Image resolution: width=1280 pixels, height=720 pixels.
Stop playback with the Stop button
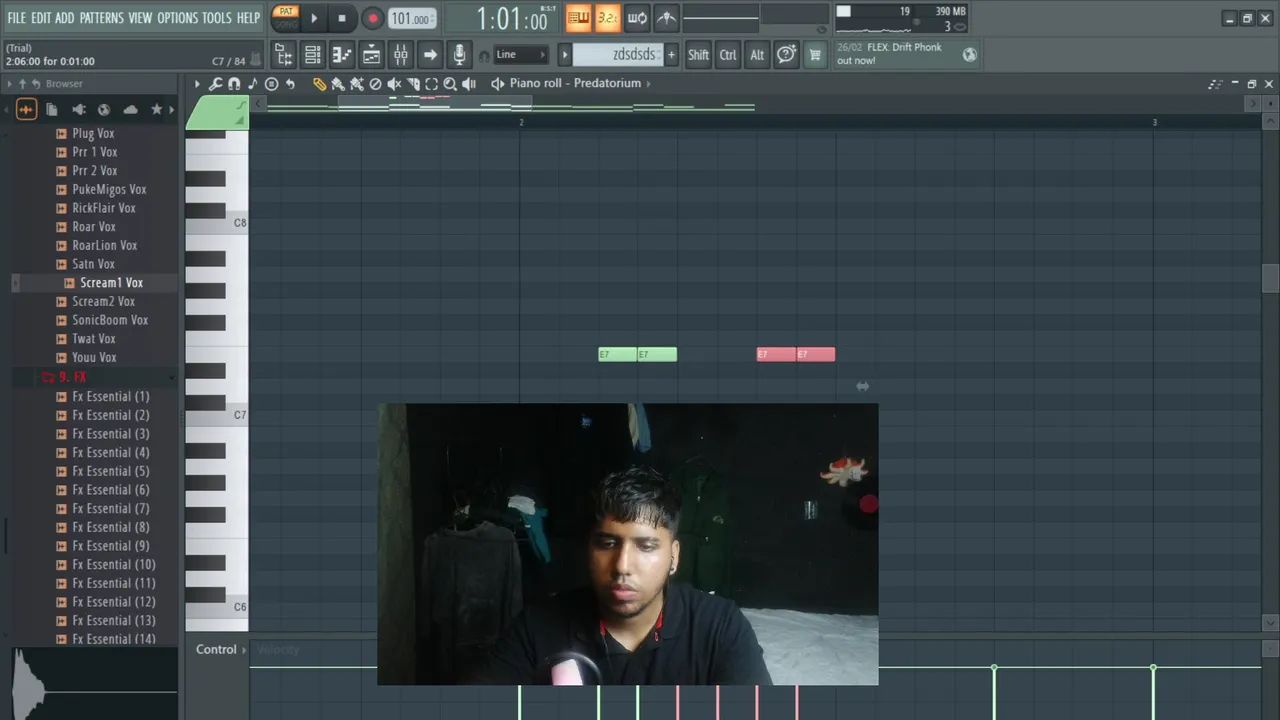[342, 18]
